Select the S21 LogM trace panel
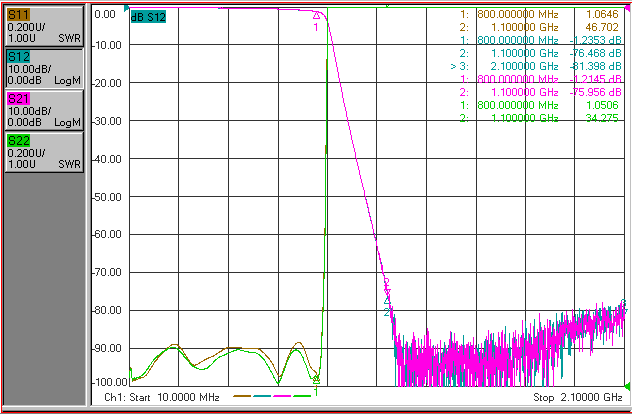The image size is (632, 414). [44, 110]
